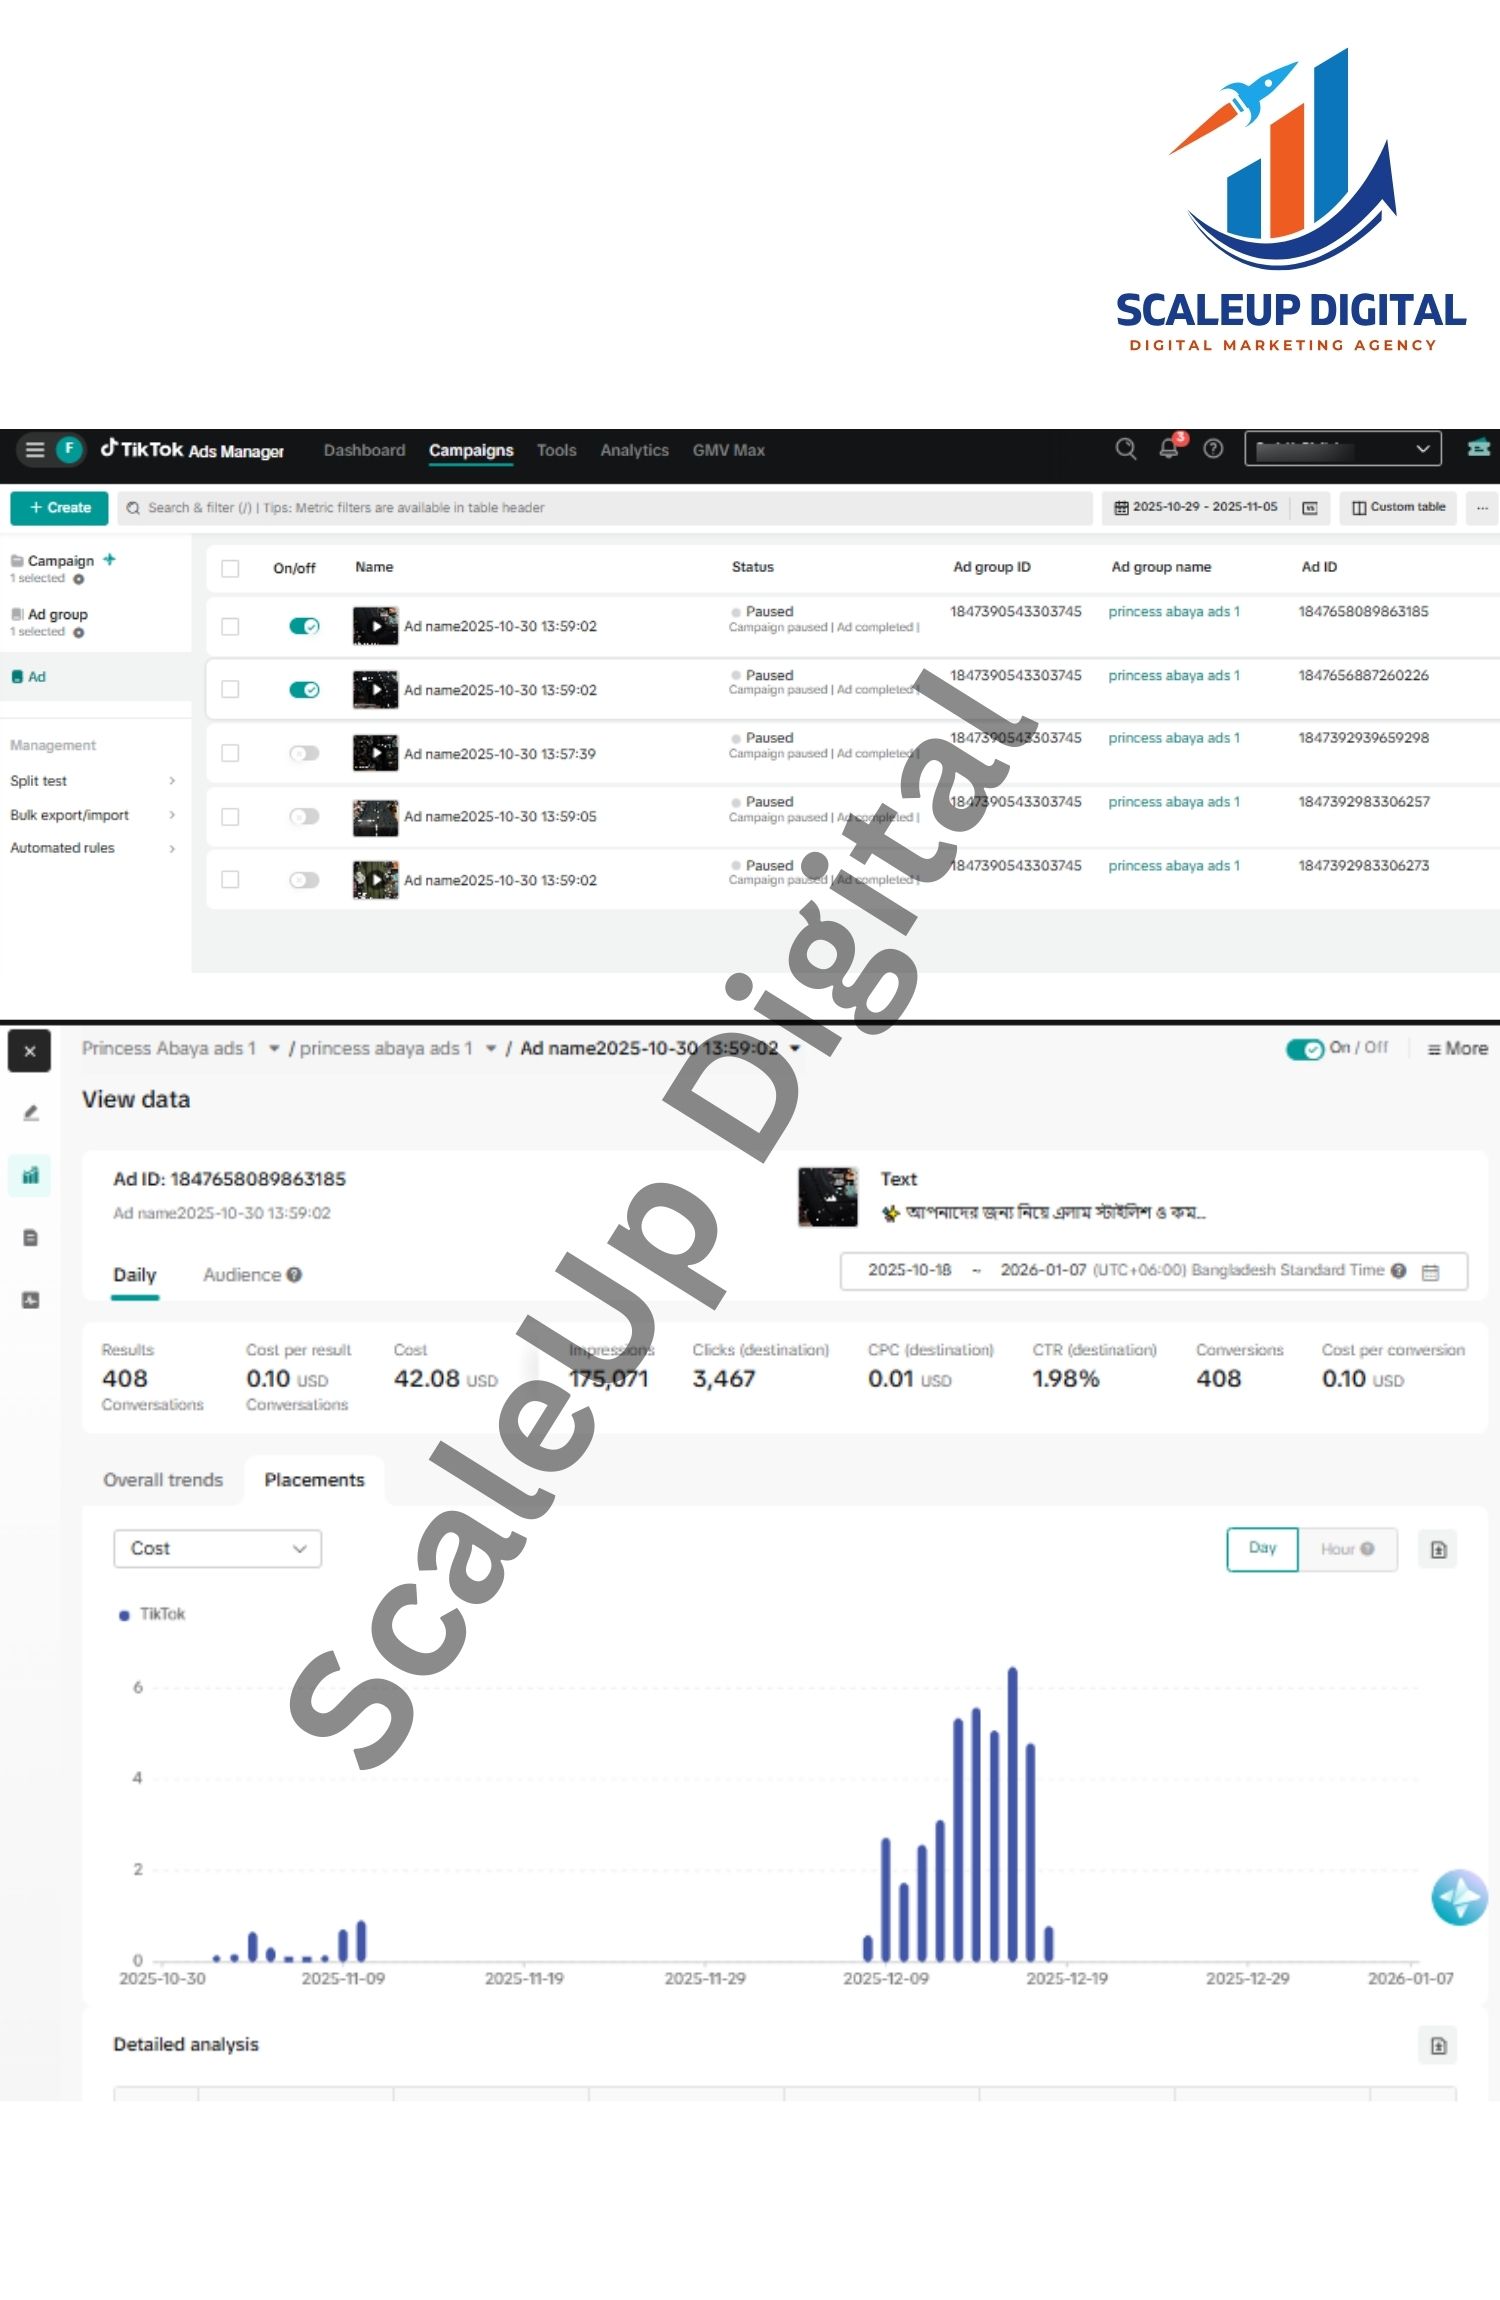The height and width of the screenshot is (2300, 1500).
Task: Toggle off the first ad's On/off switch
Action: click(304, 626)
